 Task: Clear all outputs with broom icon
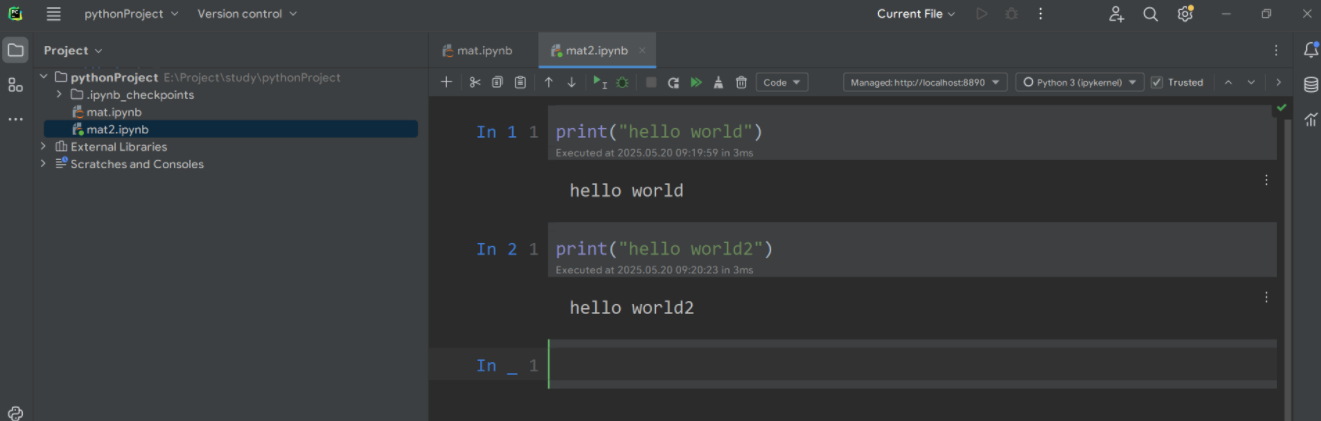[718, 82]
